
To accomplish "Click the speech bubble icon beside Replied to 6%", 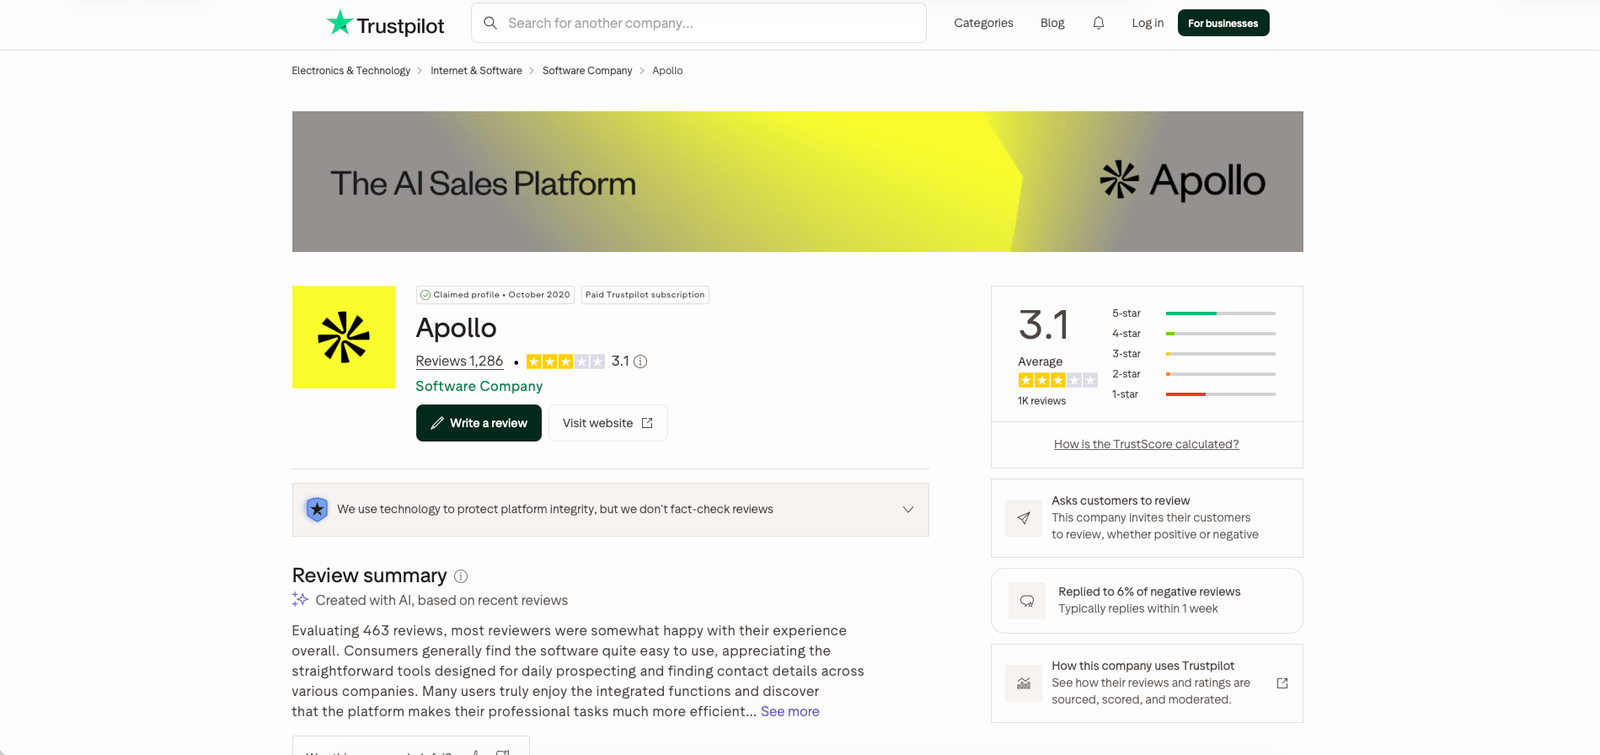I will point(1027,601).
